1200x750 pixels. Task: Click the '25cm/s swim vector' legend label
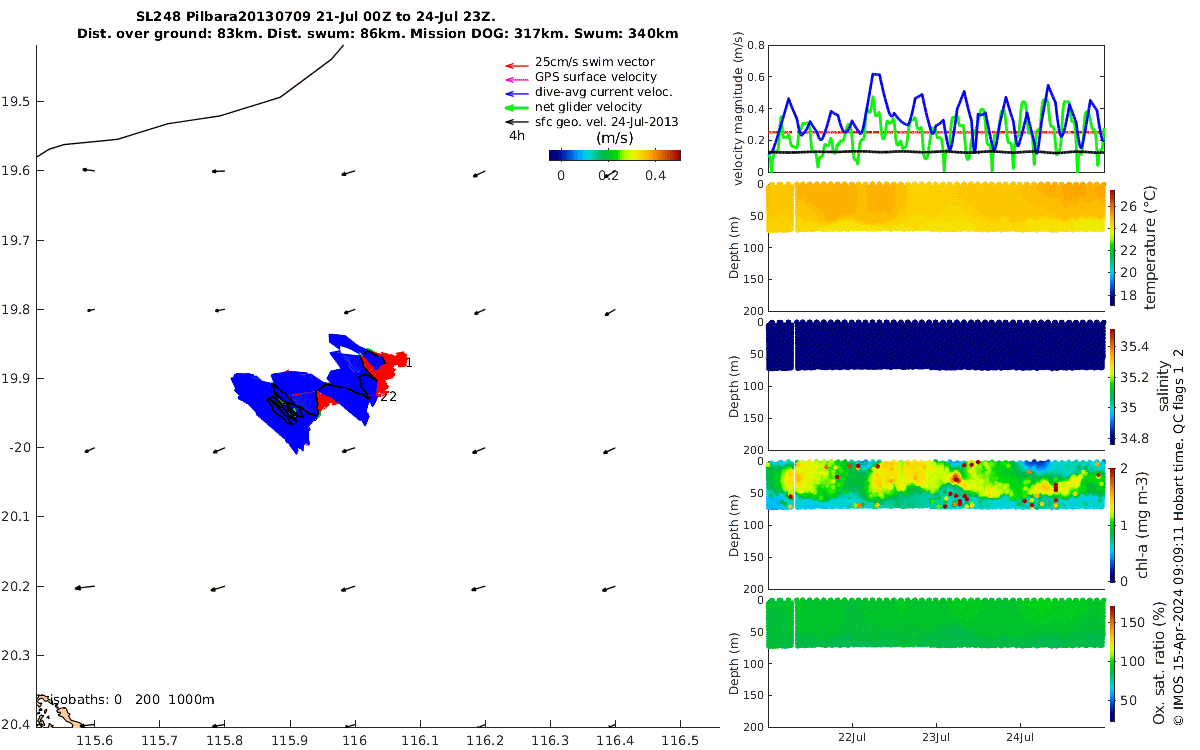click(595, 62)
